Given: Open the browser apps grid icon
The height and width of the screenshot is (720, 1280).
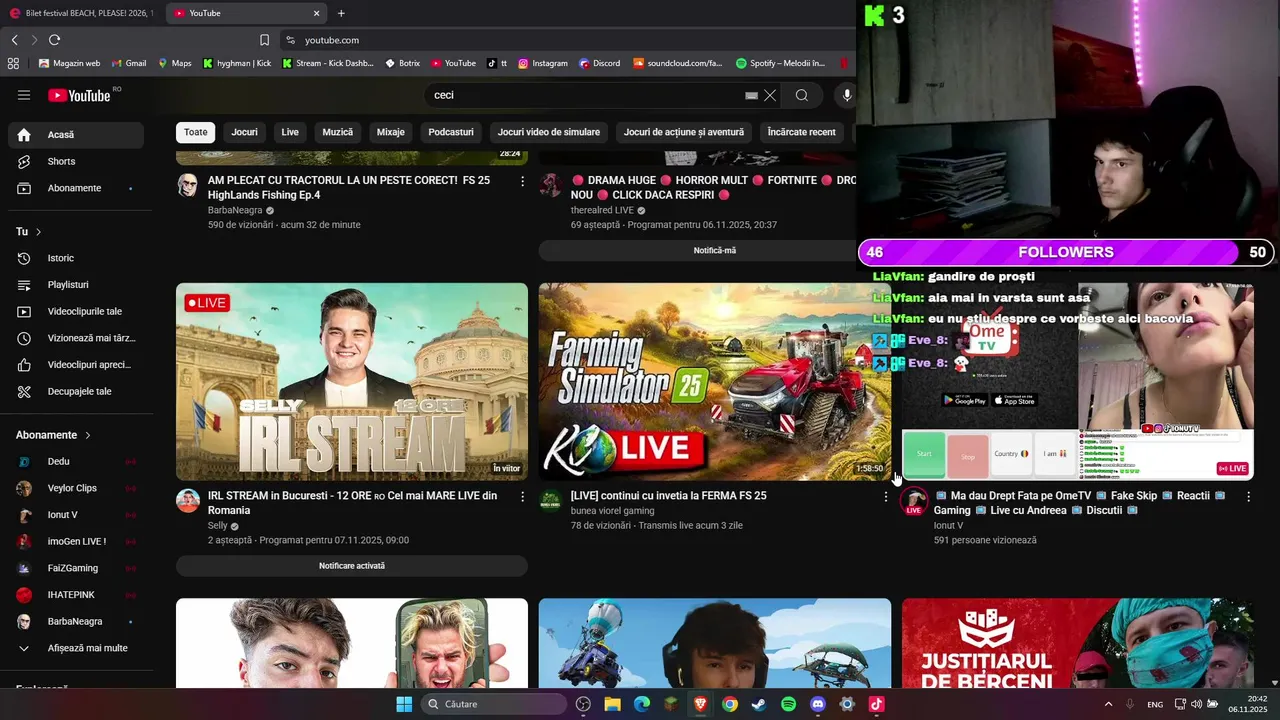Looking at the screenshot, I should (x=13, y=63).
